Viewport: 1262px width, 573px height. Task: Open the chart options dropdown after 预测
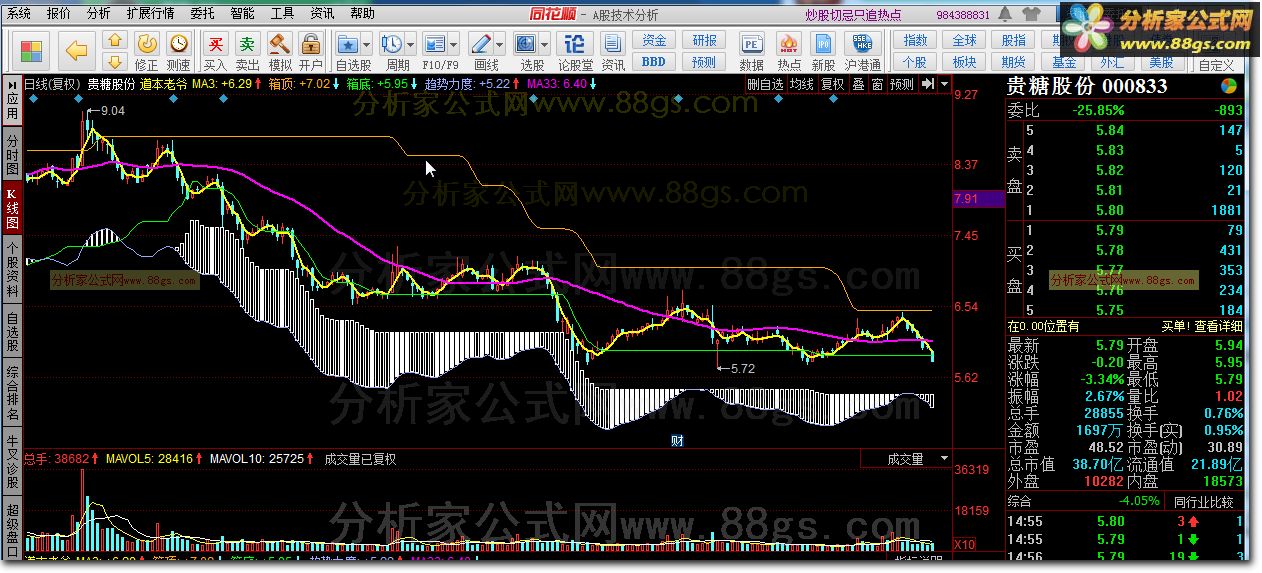(945, 84)
